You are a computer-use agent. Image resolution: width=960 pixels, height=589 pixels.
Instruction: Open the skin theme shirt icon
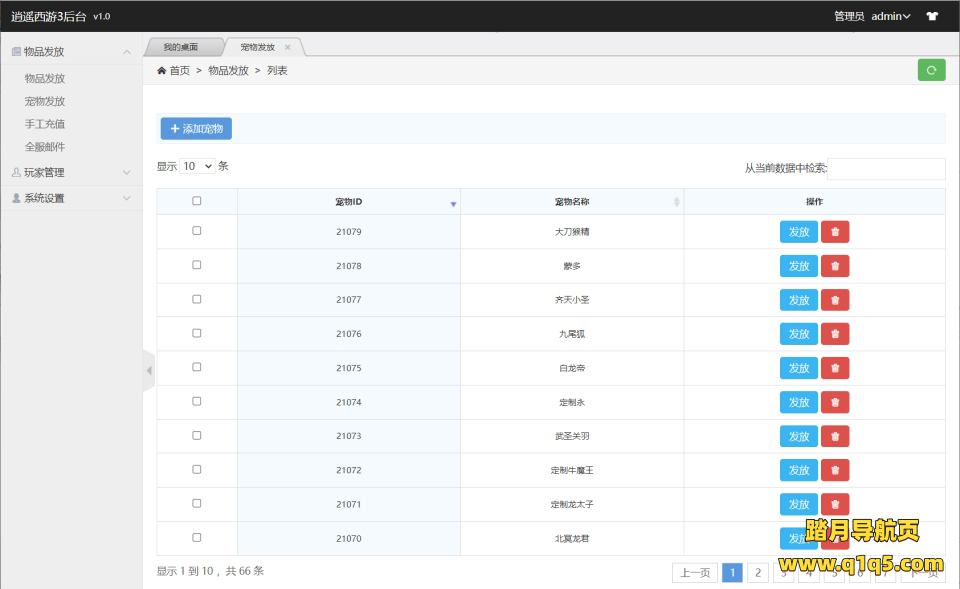[x=932, y=16]
